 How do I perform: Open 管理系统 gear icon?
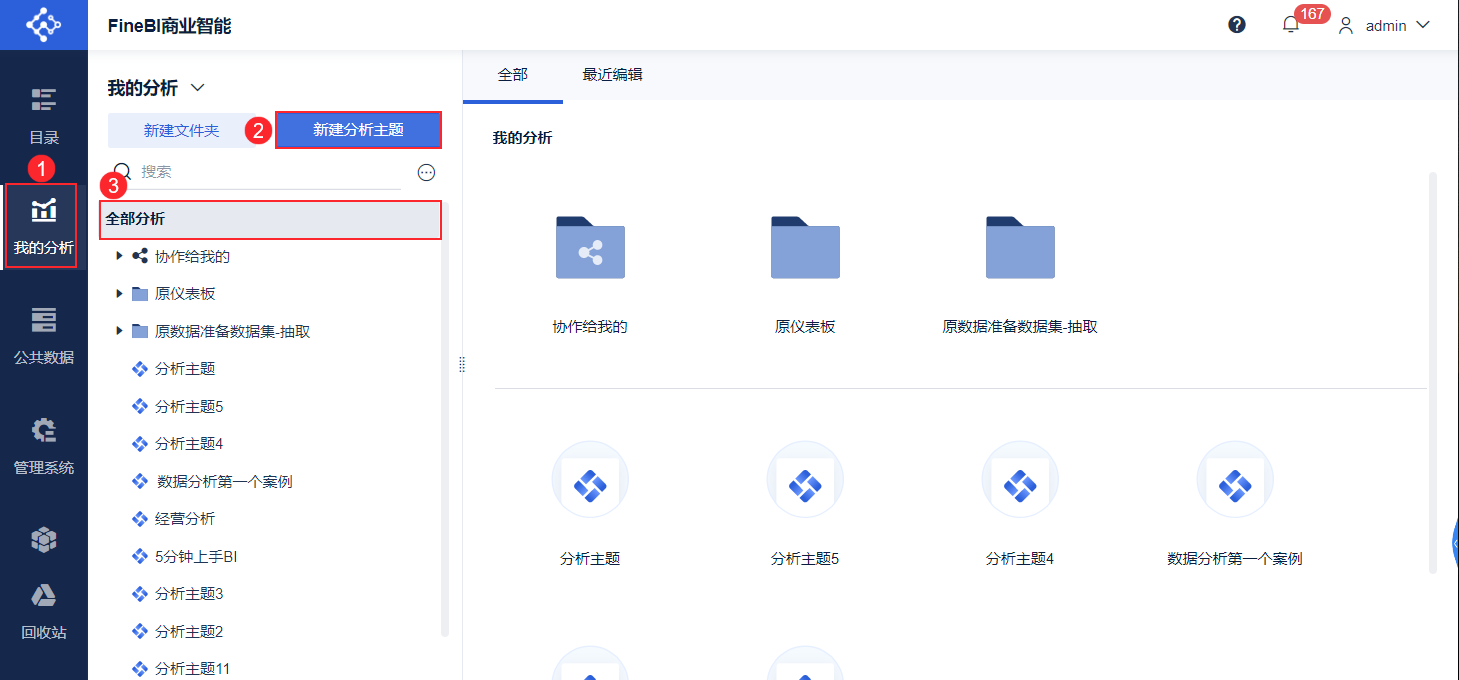[x=44, y=430]
